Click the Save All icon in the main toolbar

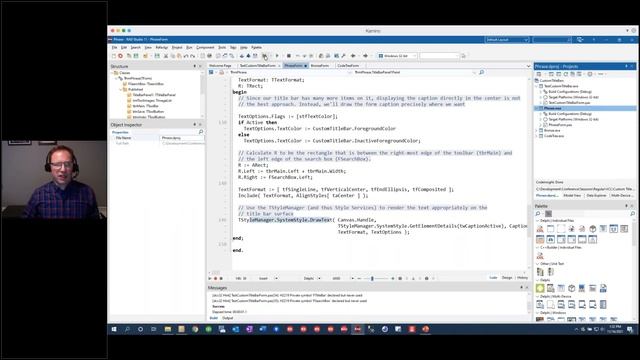(157, 56)
